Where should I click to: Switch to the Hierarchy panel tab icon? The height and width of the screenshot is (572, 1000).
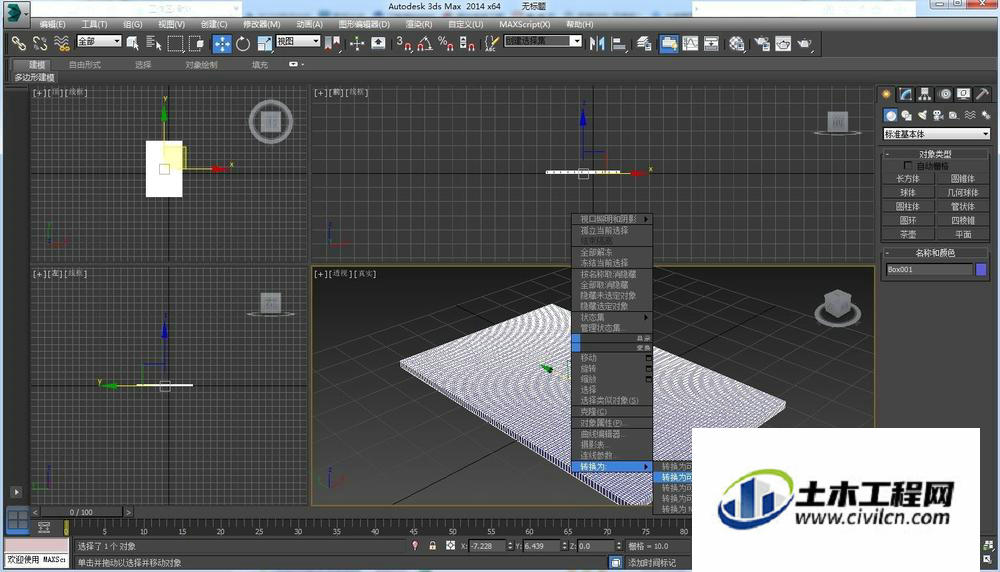[925, 94]
